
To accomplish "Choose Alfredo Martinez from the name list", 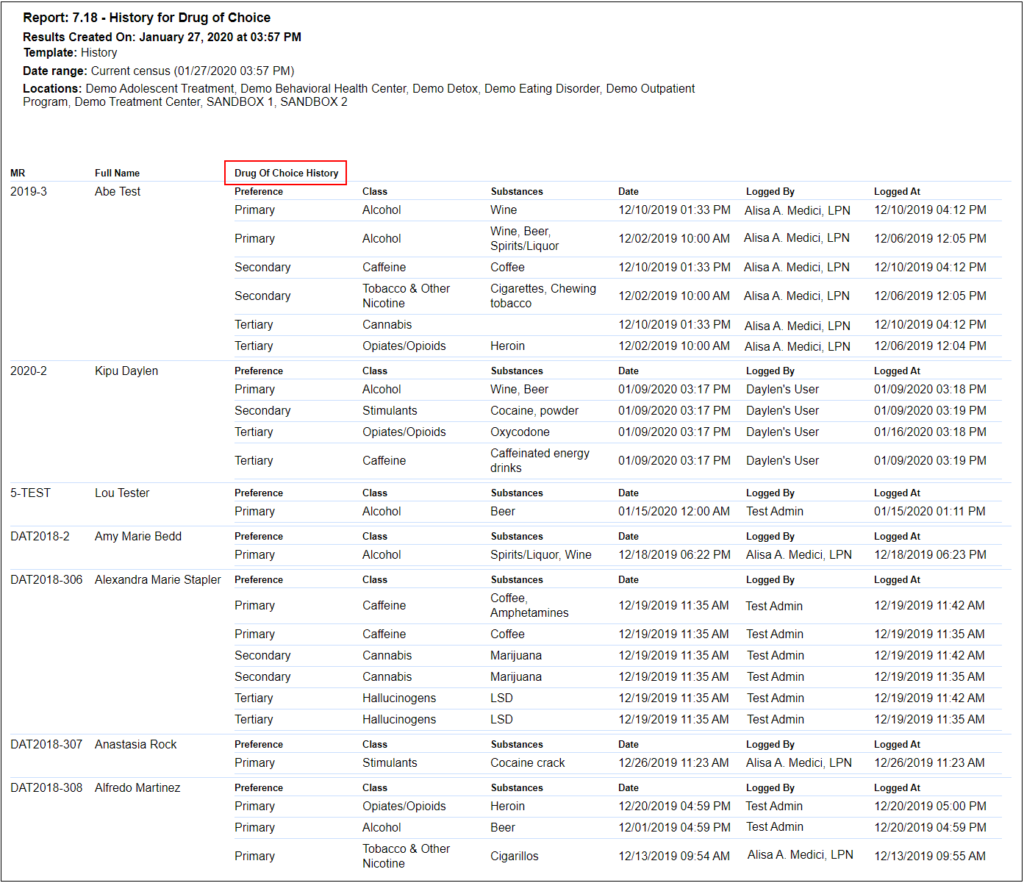I will pyautogui.click(x=138, y=787).
